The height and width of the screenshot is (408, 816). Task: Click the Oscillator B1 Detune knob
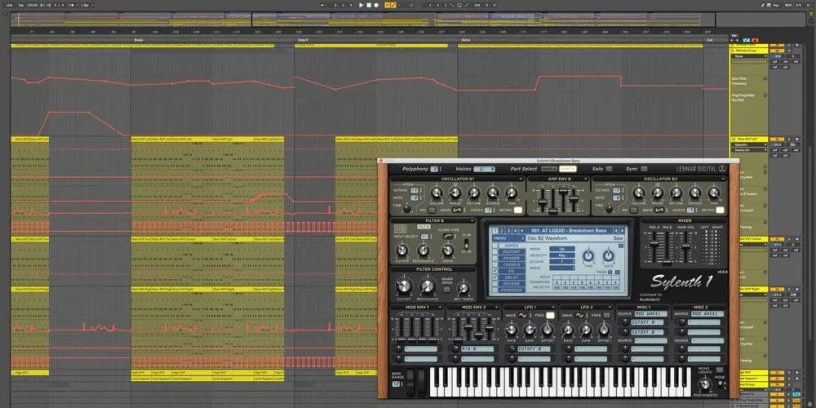point(474,194)
